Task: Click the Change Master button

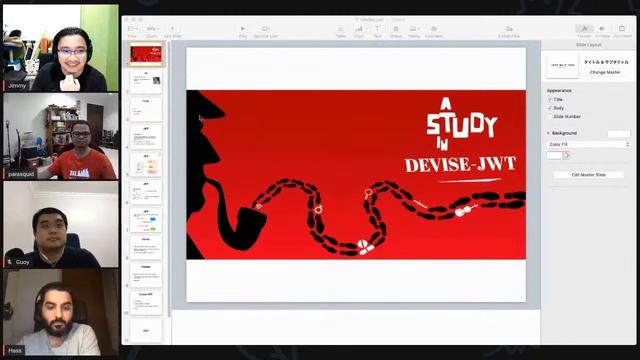Action: 605,72
